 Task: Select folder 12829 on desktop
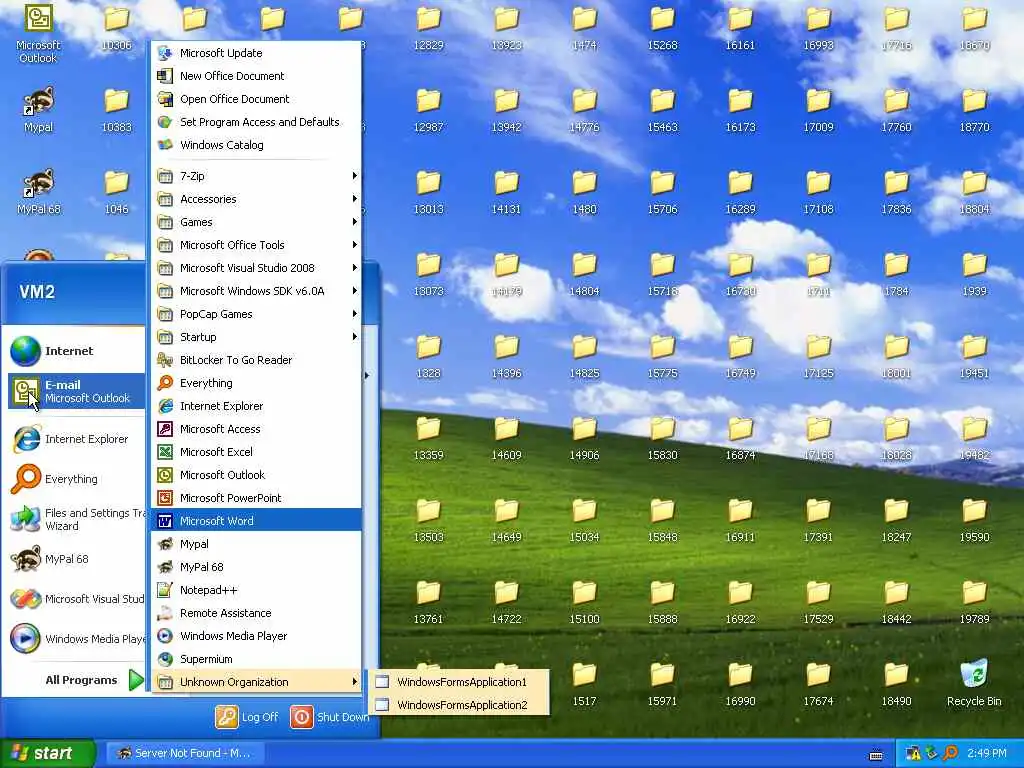(x=428, y=28)
